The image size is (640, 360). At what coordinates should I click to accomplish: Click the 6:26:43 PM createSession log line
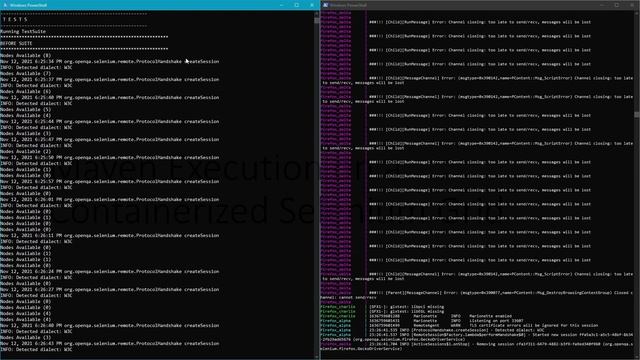point(109,344)
